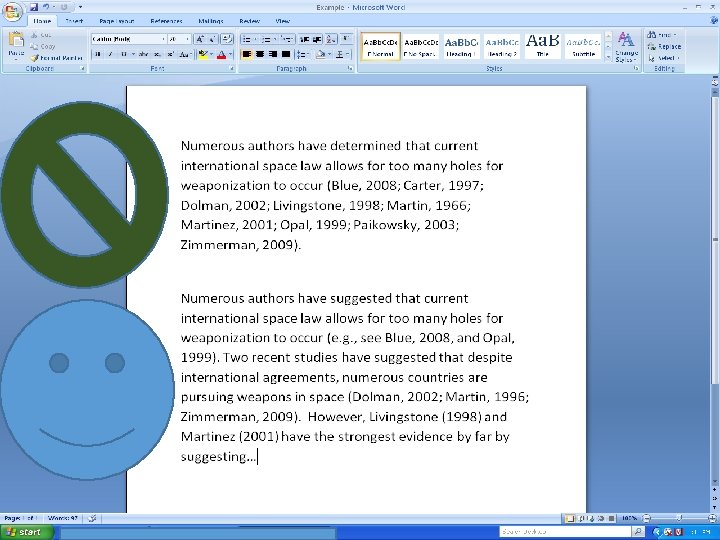This screenshot has height=540, width=720.
Task: Click the Office button orb
Action: pyautogui.click(x=11, y=12)
